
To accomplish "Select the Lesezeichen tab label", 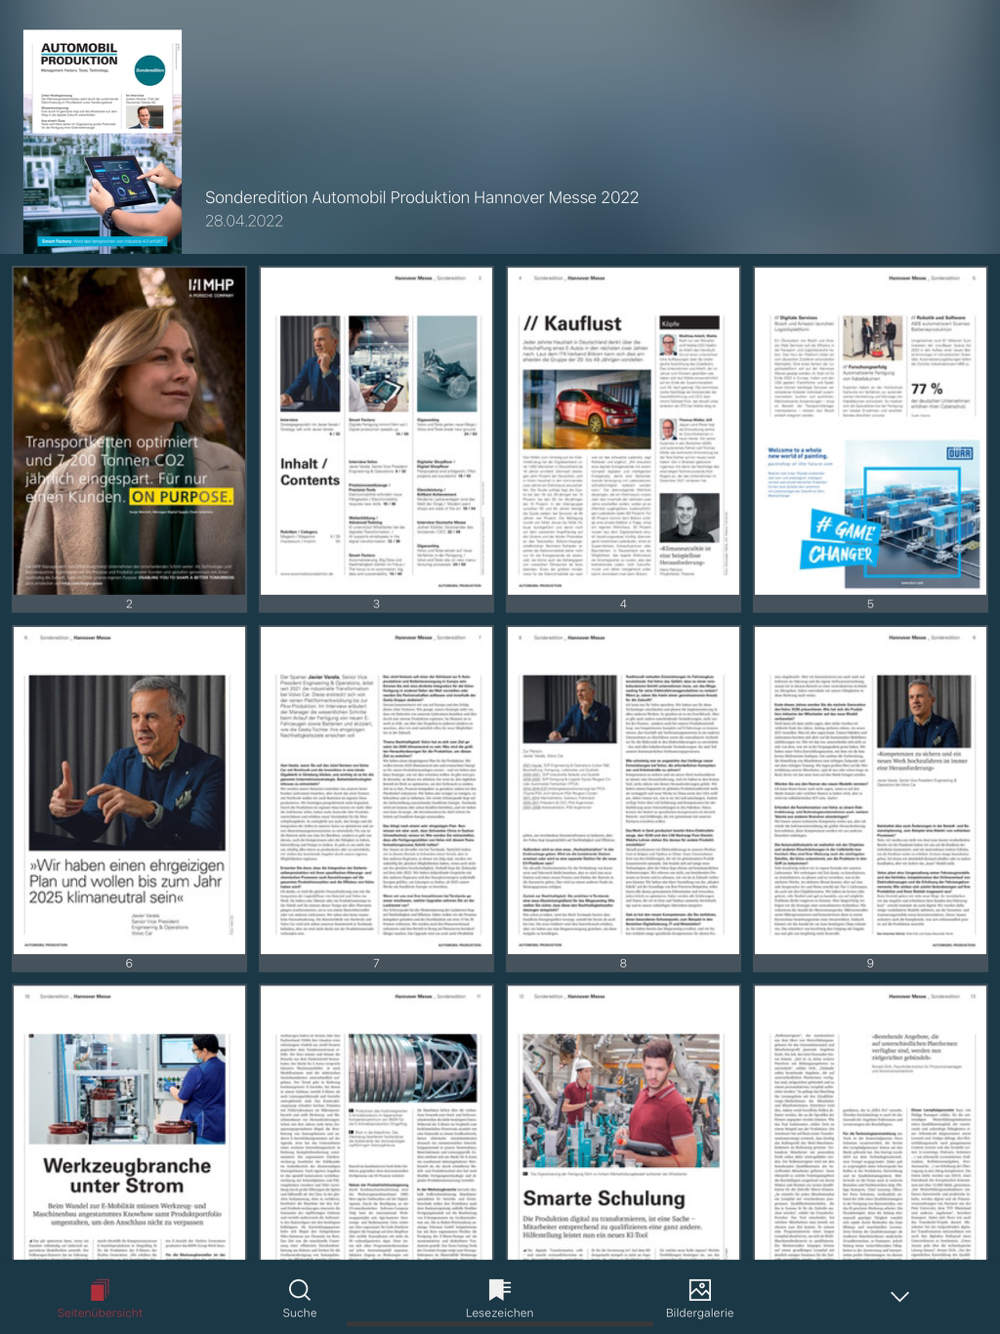I will click(499, 1313).
